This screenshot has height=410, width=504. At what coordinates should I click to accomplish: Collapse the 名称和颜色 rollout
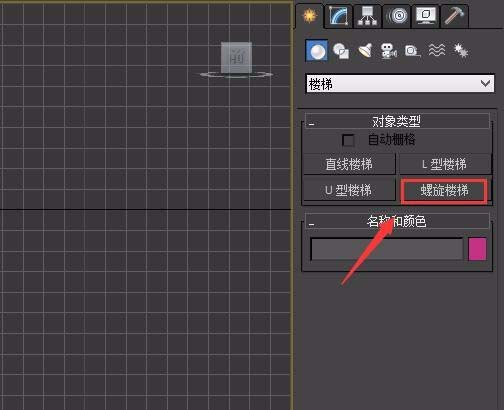pos(397,221)
